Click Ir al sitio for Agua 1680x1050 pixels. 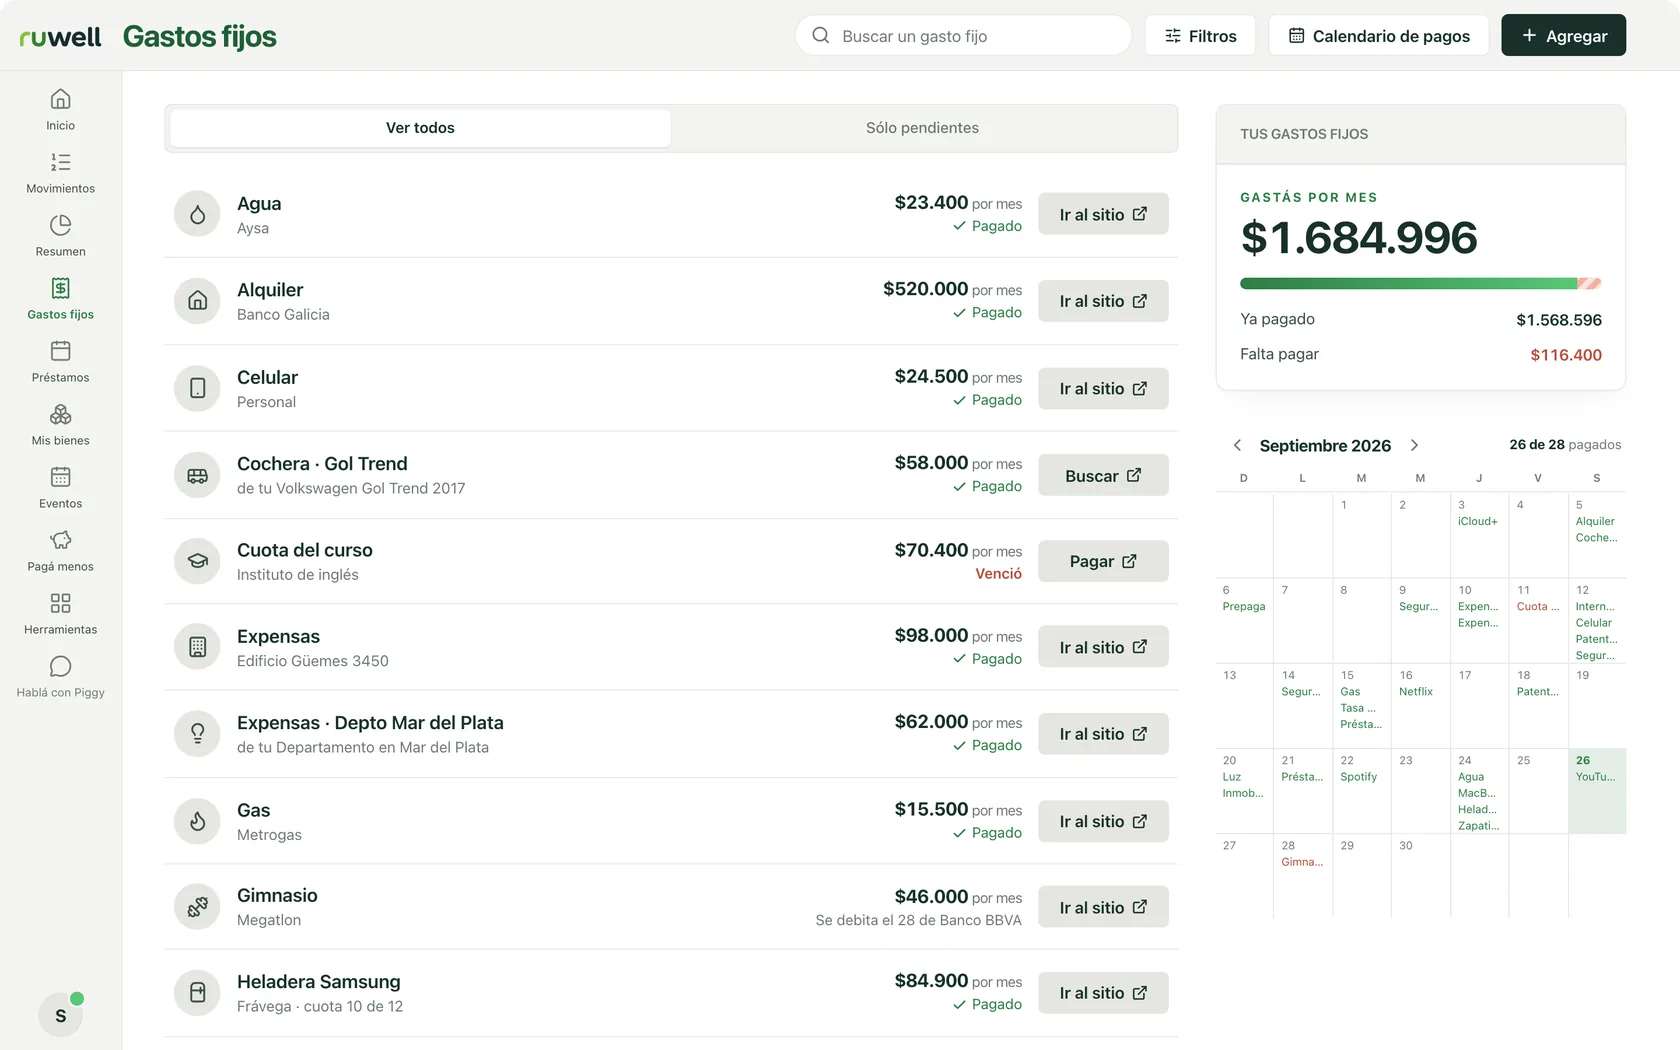click(1103, 214)
